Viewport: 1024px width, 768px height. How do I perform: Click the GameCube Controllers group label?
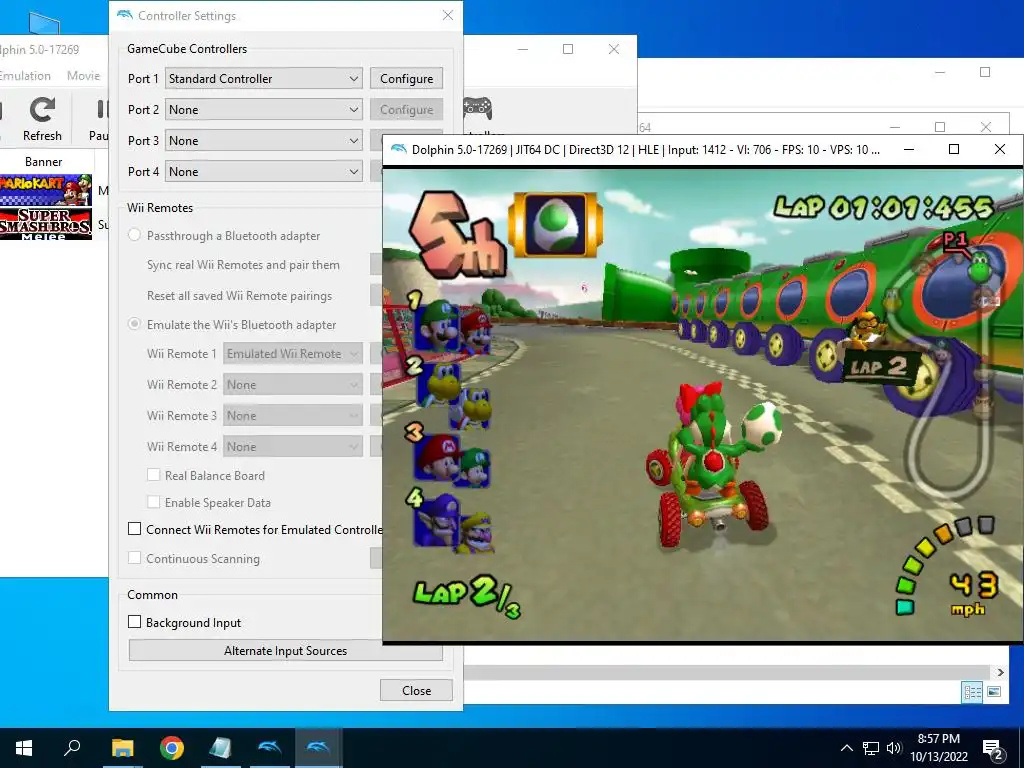[187, 49]
